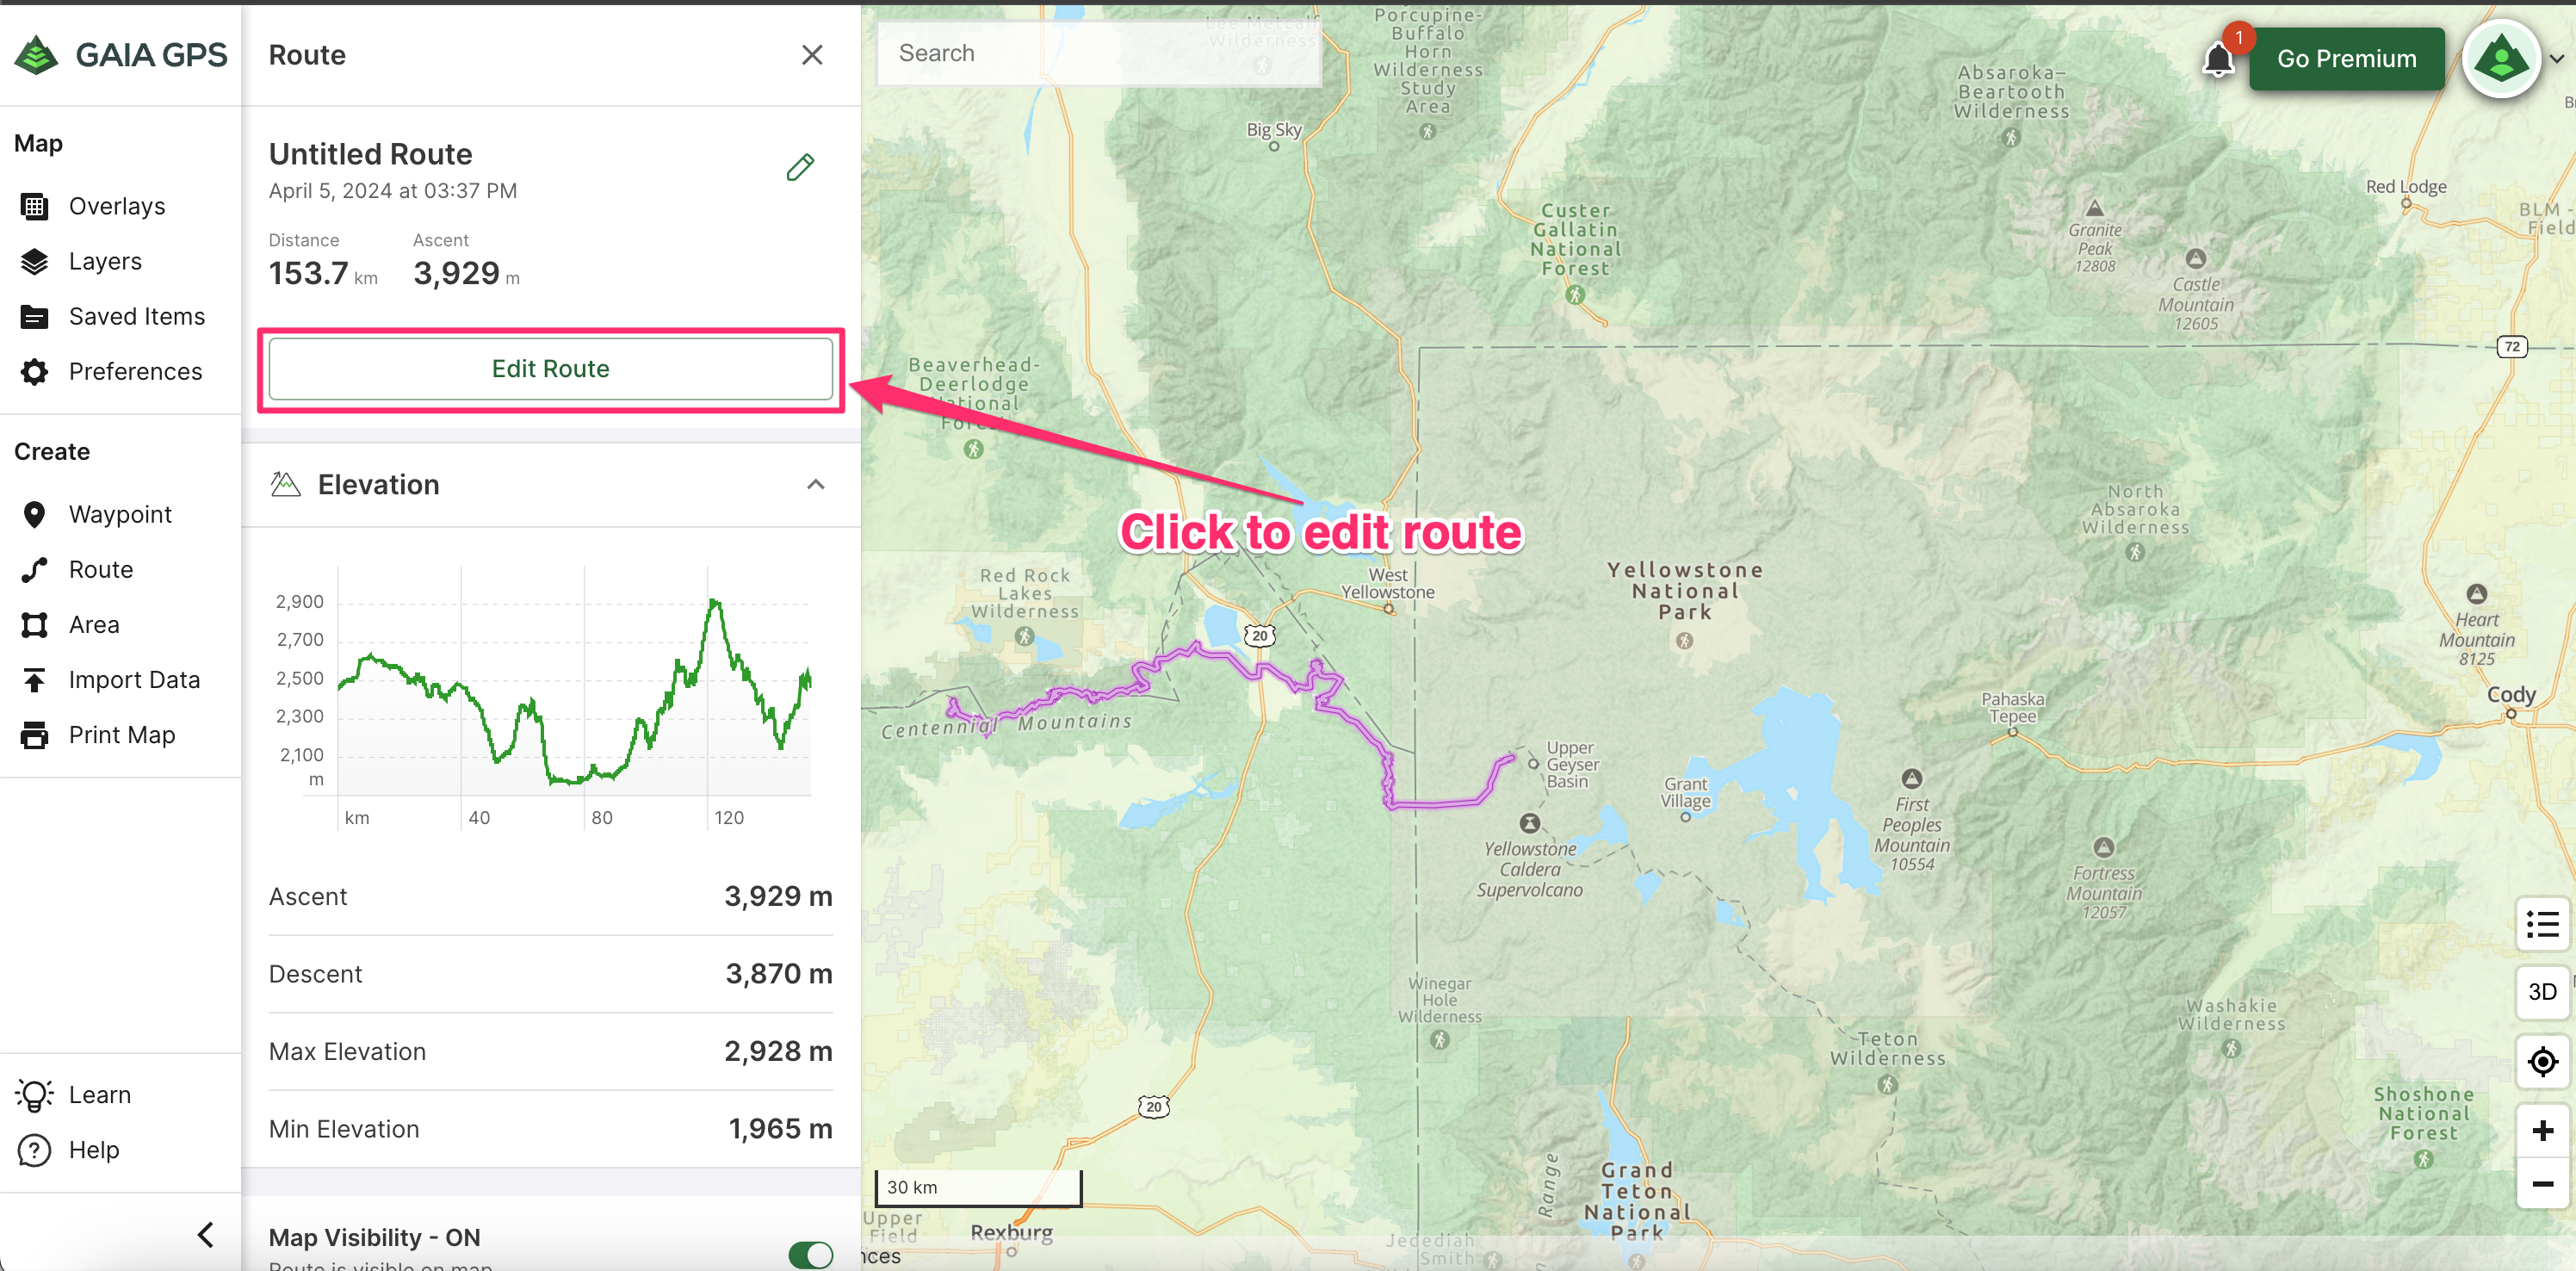Open the Preferences gear icon

pyautogui.click(x=34, y=372)
